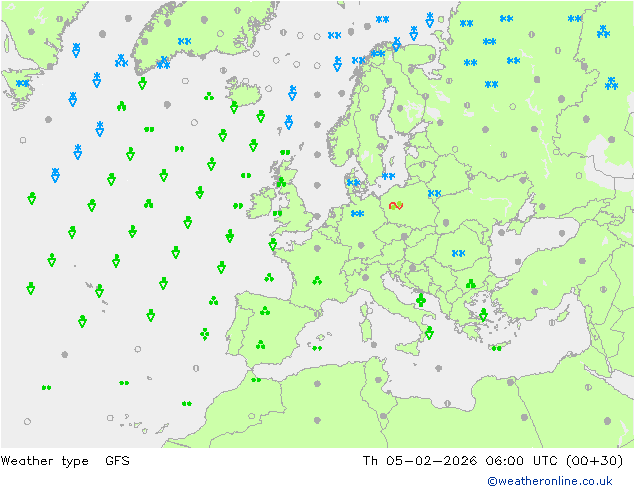Select the green shower symbol on Iceland's south coast
634x490 pixels.
pyautogui.click(x=234, y=107)
